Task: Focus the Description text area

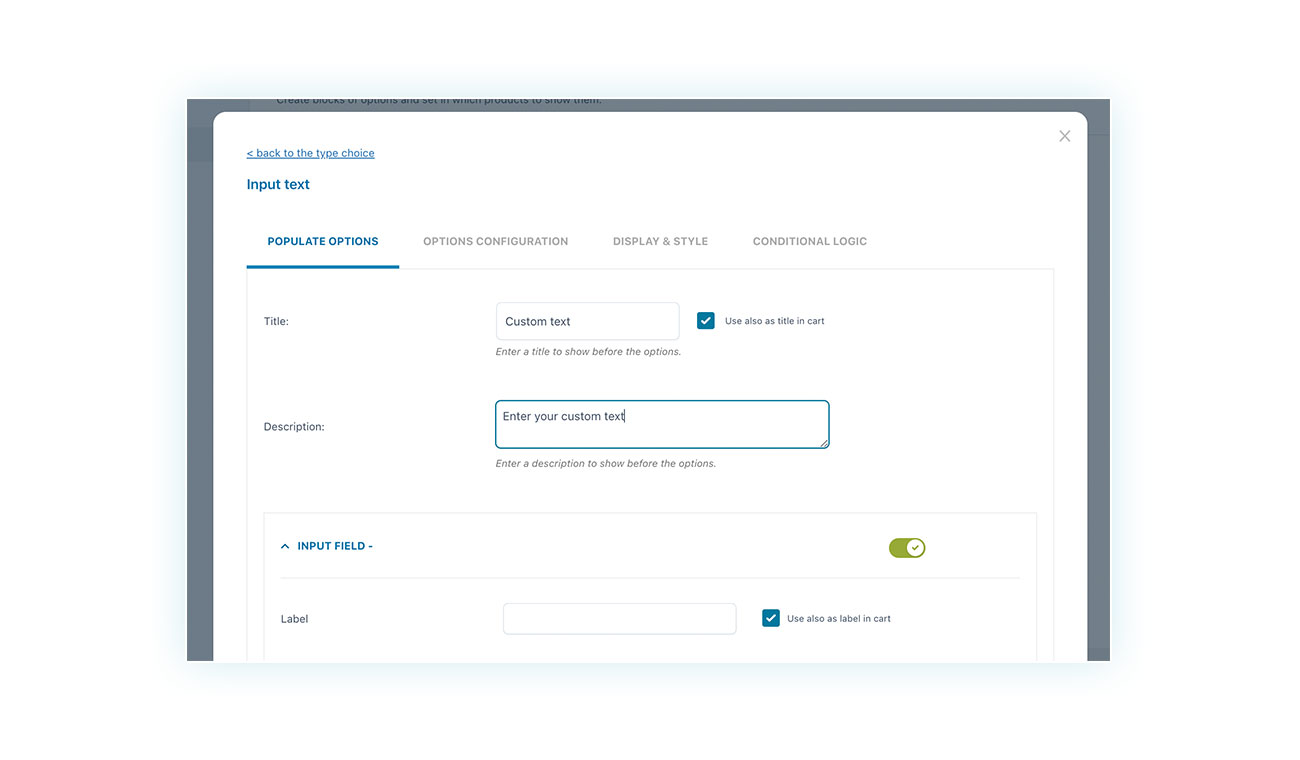Action: (x=662, y=424)
